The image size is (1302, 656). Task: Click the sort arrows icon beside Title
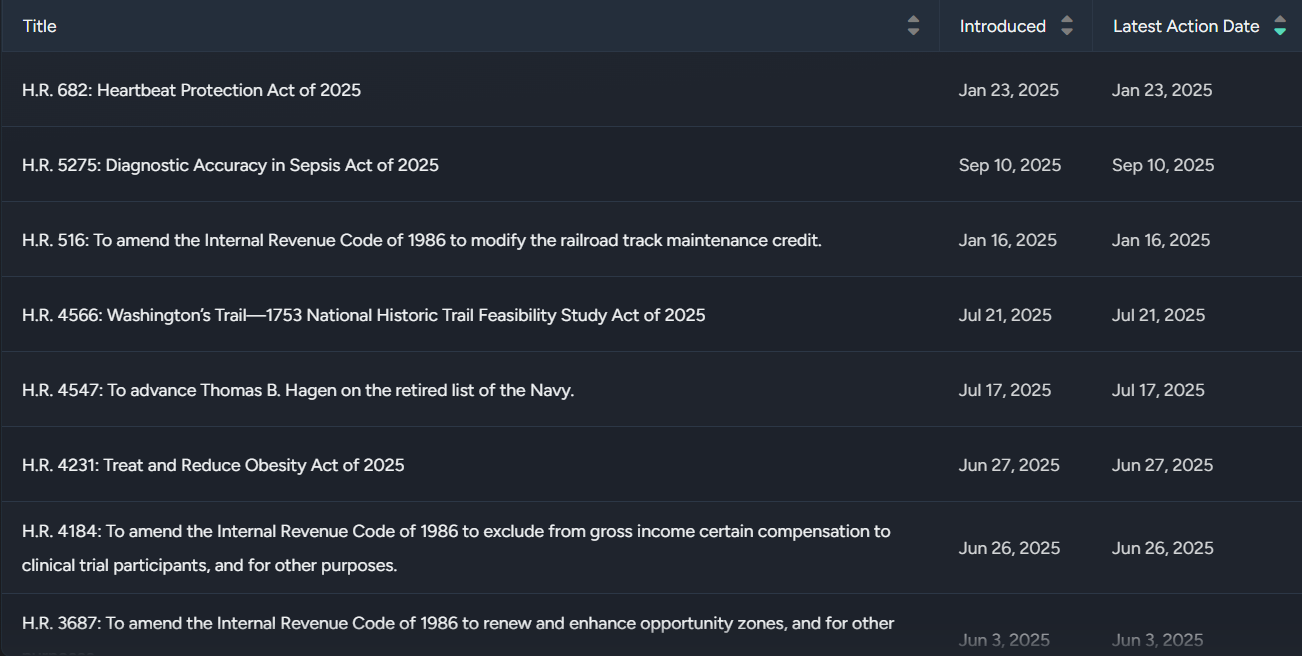(x=913, y=26)
